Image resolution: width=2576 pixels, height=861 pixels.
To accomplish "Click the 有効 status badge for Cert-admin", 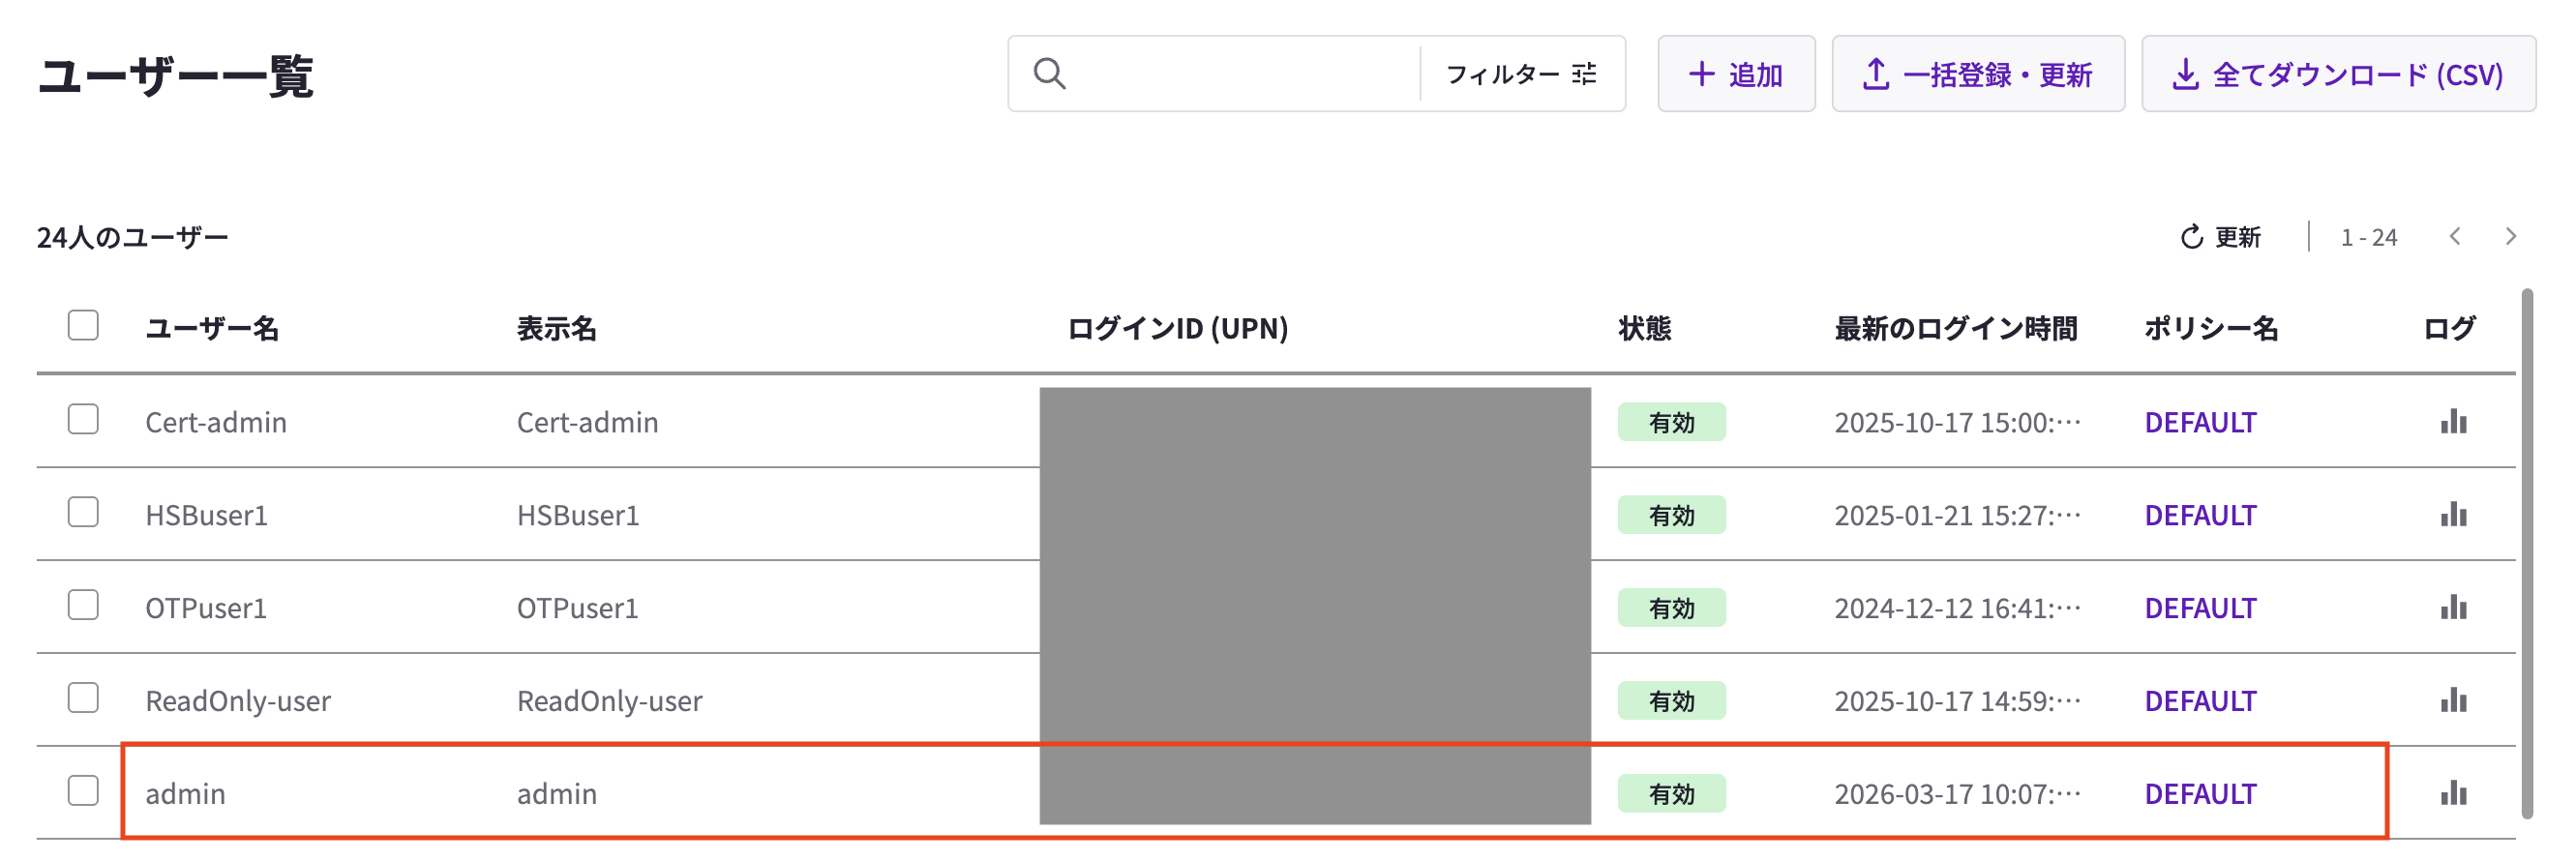I will click(x=1672, y=422).
